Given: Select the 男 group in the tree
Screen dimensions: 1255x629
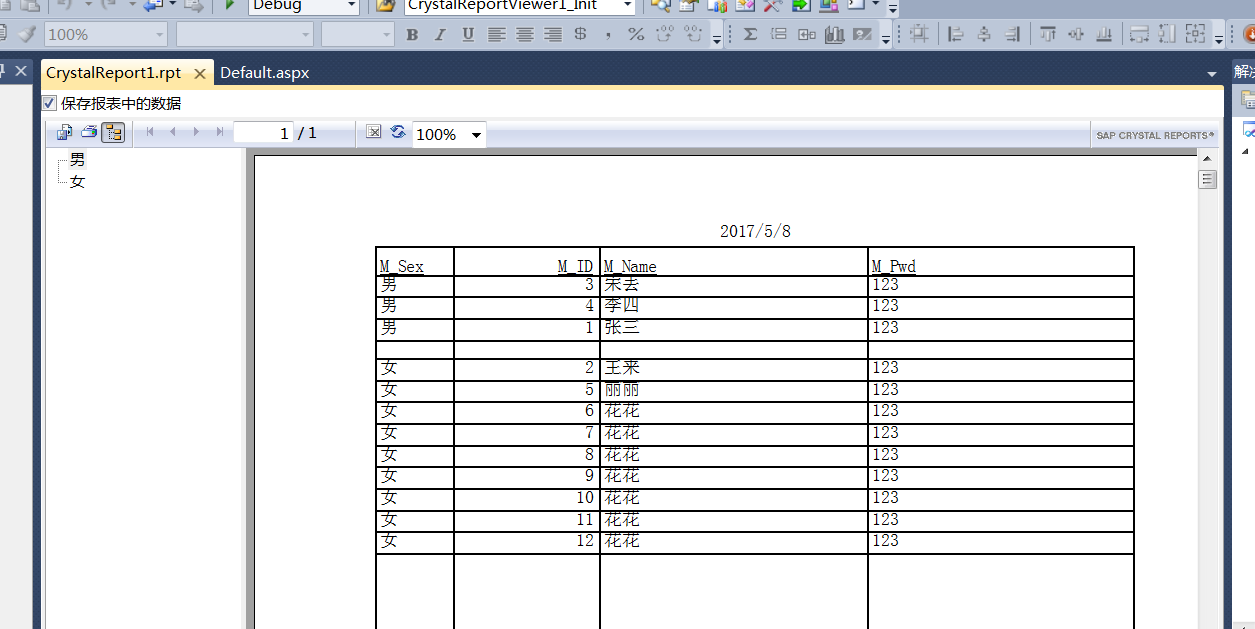Looking at the screenshot, I should (77, 160).
